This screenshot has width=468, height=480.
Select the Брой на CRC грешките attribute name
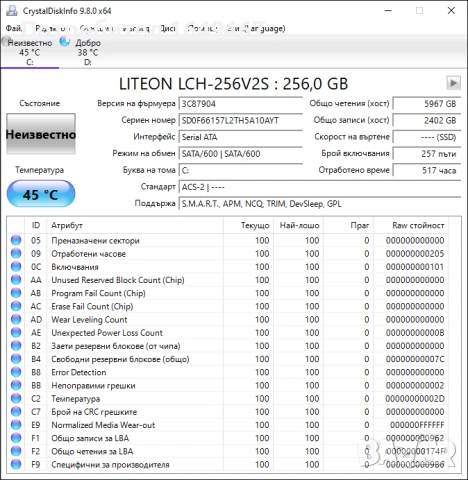coord(94,412)
